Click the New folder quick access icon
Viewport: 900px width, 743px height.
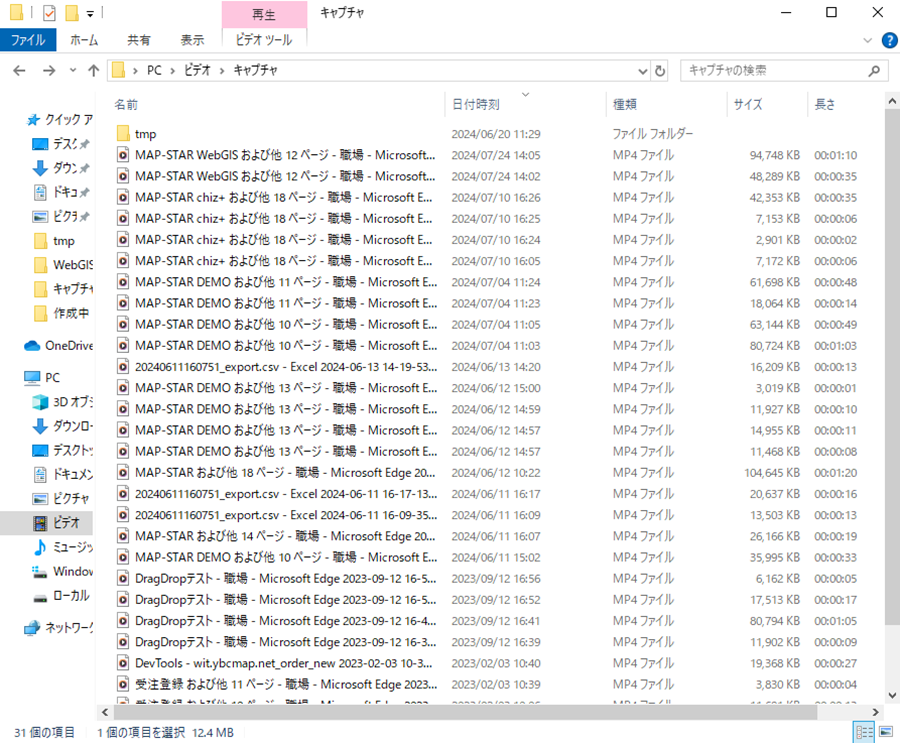(x=72, y=12)
